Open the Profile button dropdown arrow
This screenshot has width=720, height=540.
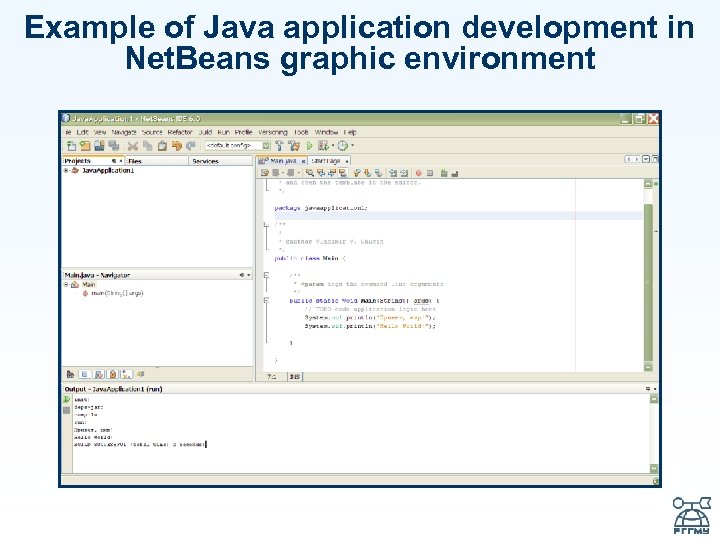[352, 146]
